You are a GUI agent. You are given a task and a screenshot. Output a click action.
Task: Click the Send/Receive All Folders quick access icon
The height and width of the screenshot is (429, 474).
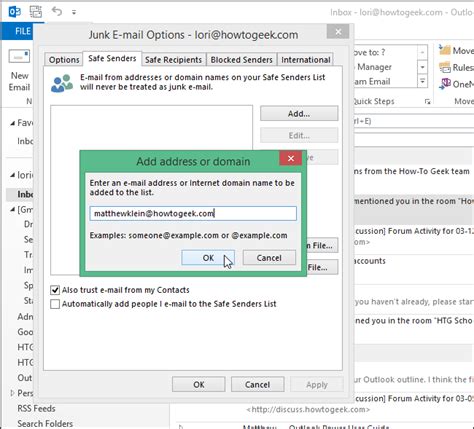click(36, 12)
